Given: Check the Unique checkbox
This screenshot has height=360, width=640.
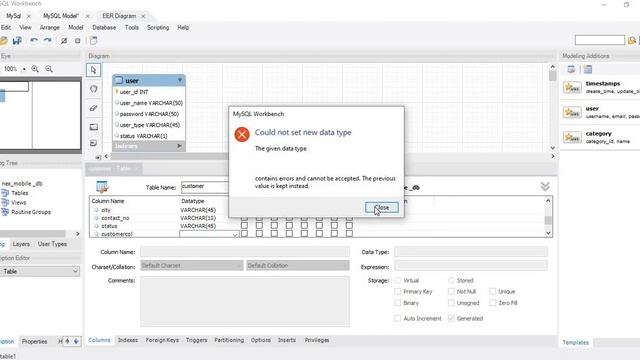Looking at the screenshot, I should (x=493, y=291).
